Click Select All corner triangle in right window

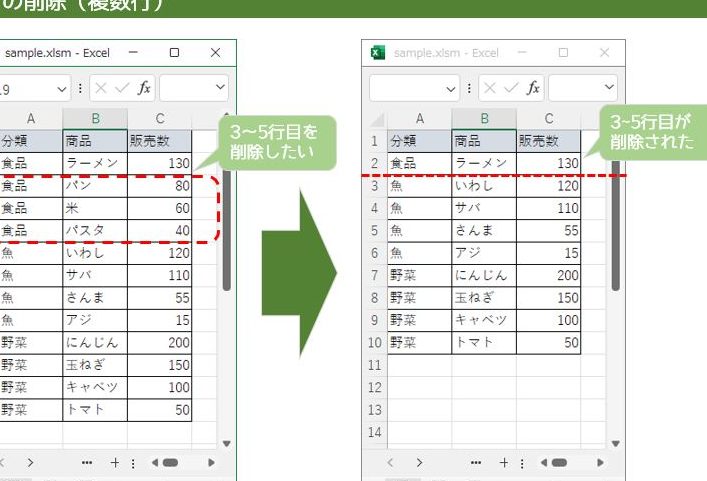point(377,119)
